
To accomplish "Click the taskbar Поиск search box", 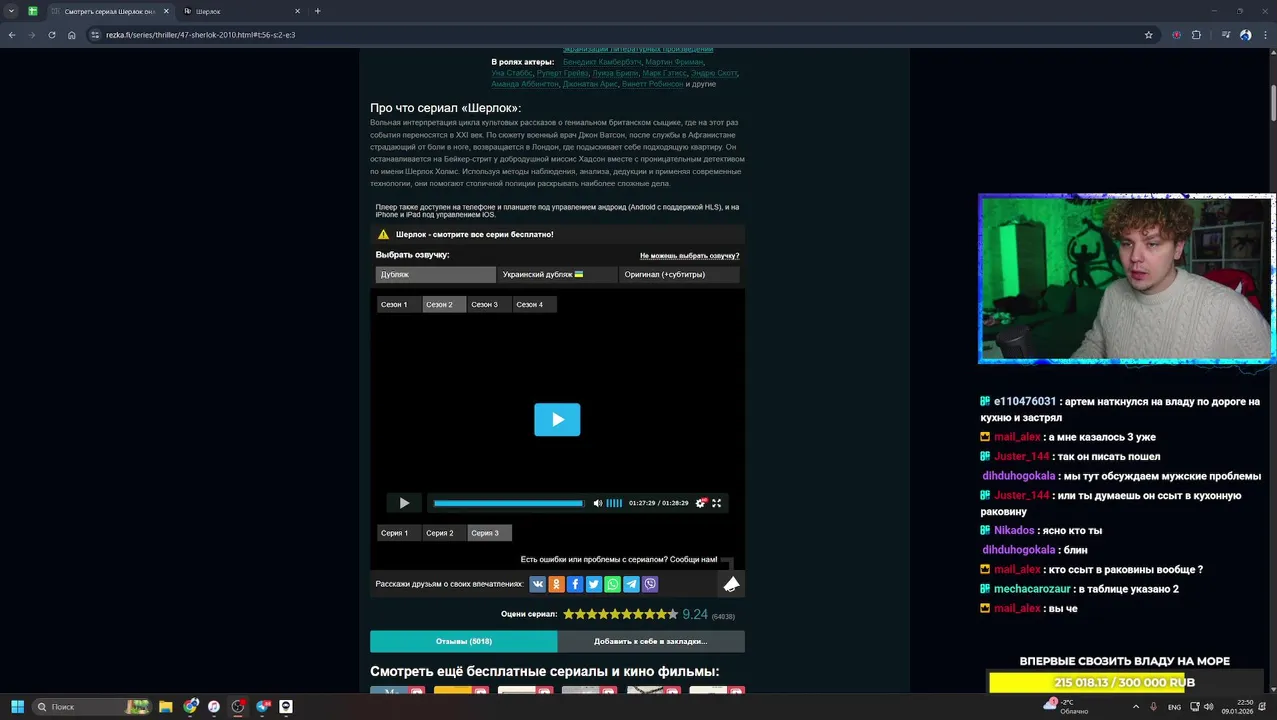I will pos(93,706).
